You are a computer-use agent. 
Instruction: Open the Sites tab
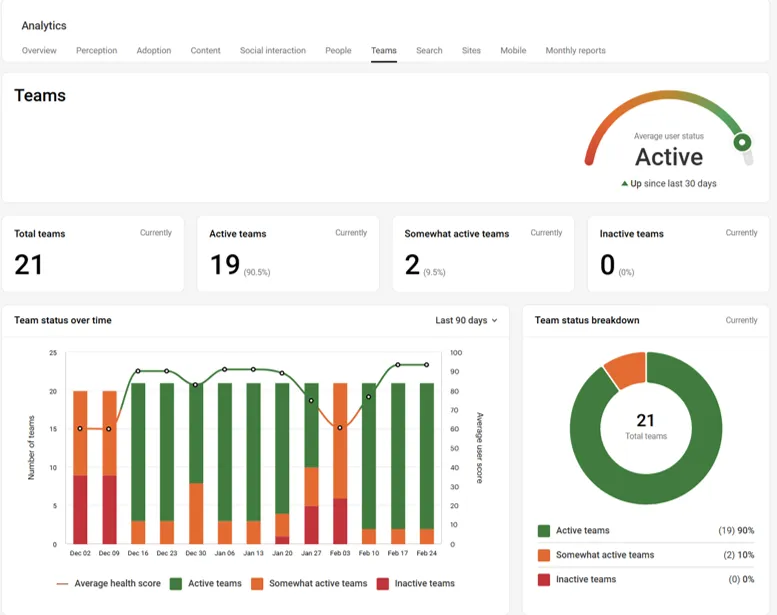pyautogui.click(x=471, y=51)
